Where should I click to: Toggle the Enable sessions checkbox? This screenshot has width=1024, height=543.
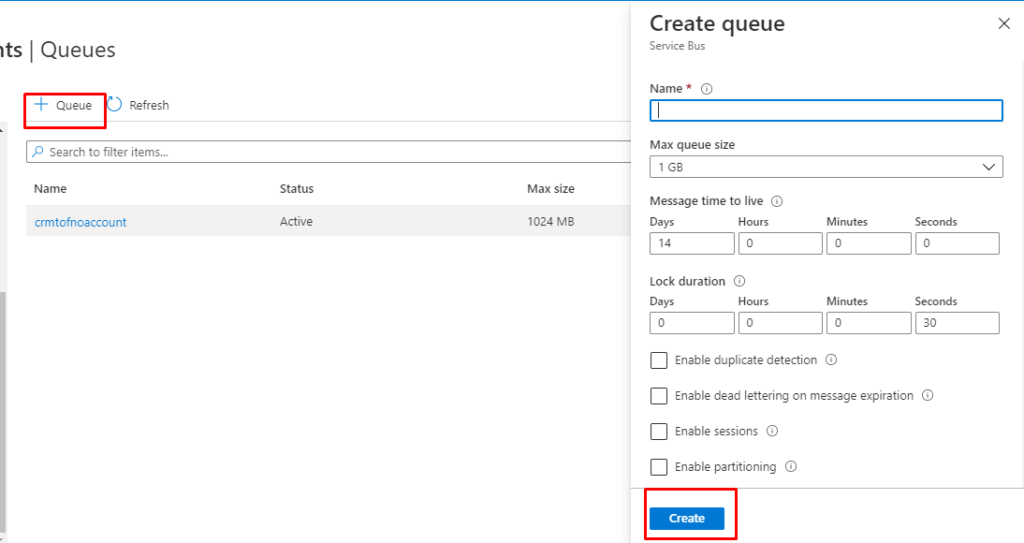(x=659, y=431)
